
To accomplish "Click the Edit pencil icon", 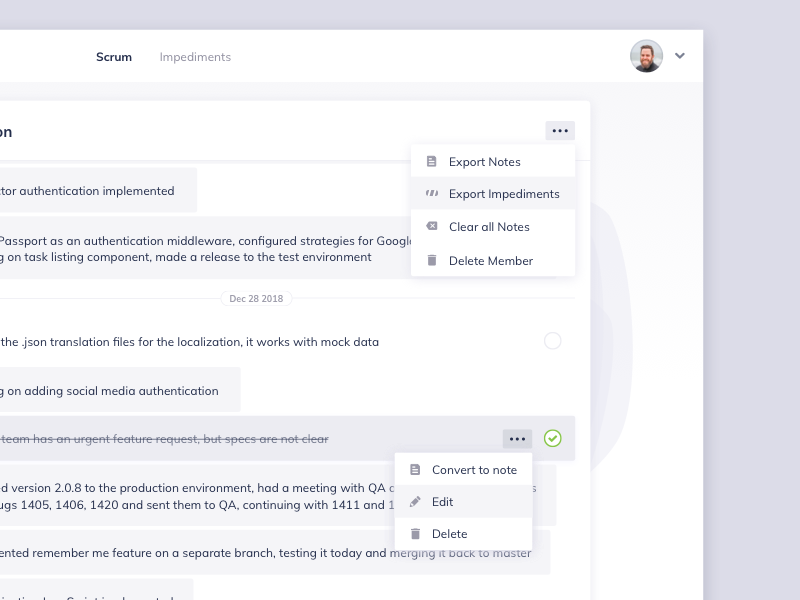I will tap(415, 502).
